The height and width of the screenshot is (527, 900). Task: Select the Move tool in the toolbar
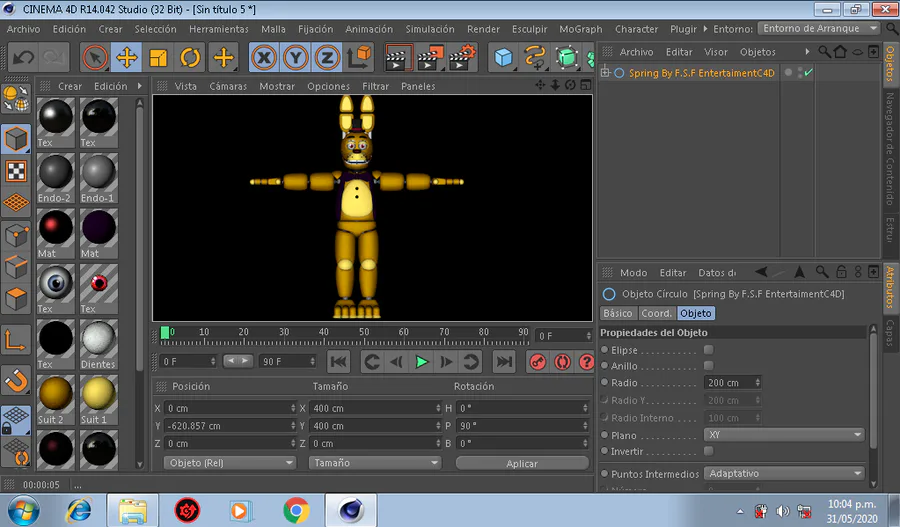pyautogui.click(x=127, y=58)
